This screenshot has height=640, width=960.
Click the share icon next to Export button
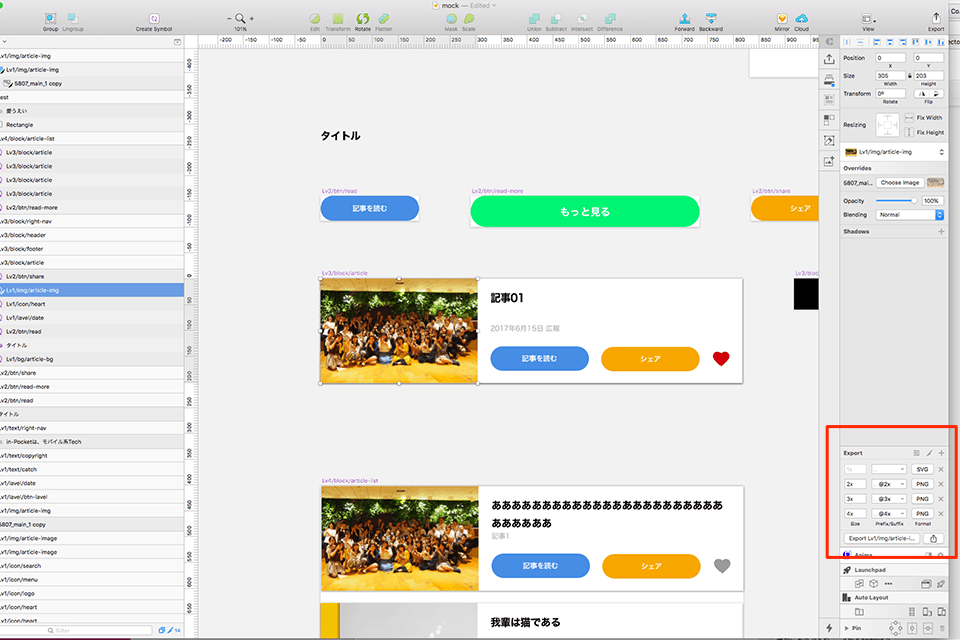934,538
